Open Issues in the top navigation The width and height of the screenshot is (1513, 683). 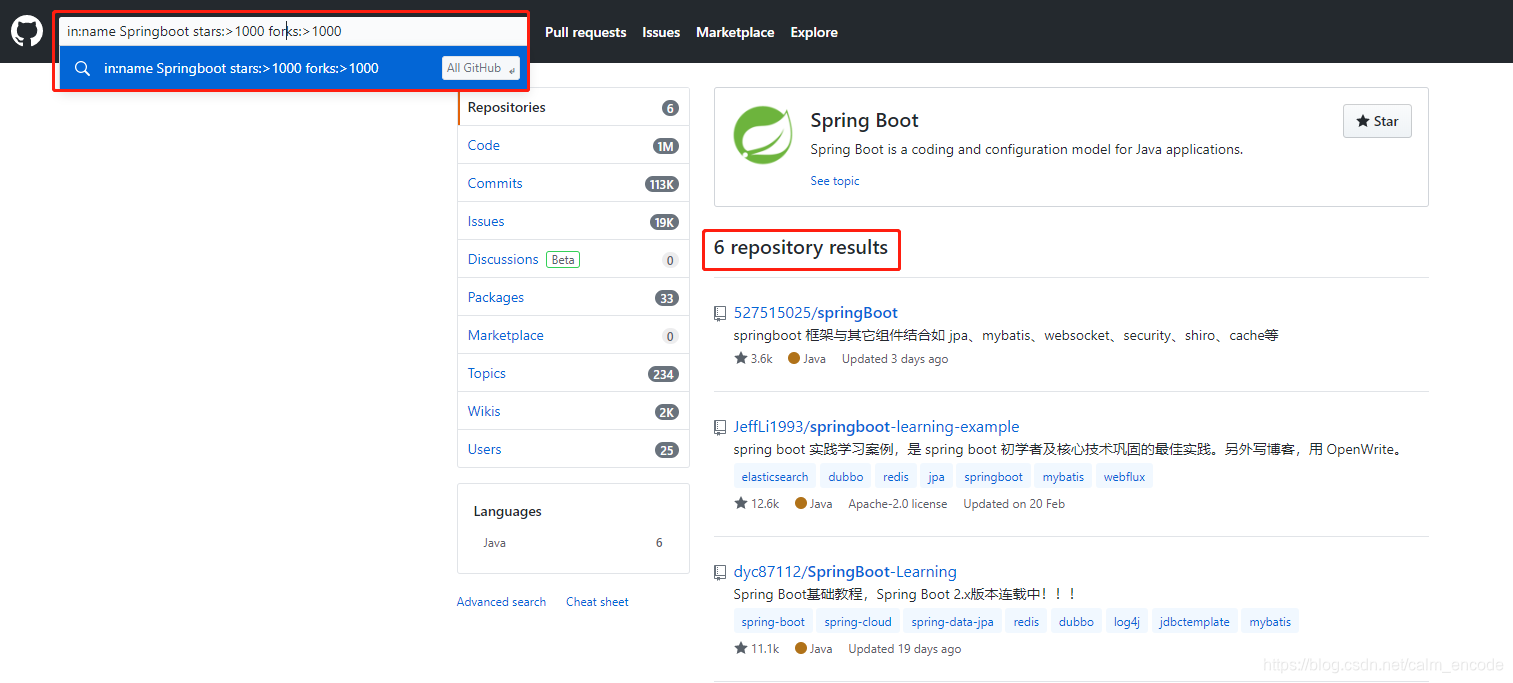point(661,32)
